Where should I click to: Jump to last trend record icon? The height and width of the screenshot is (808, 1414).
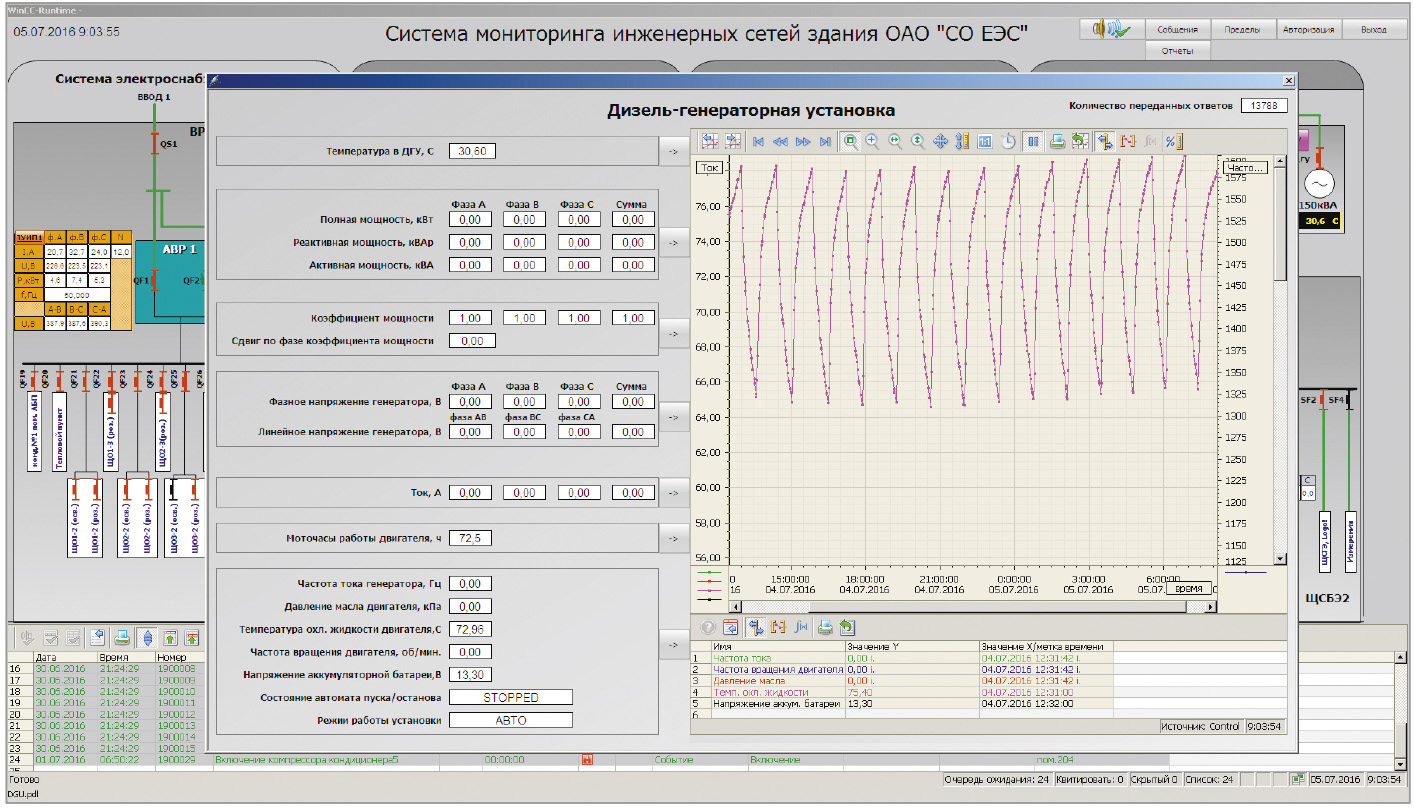(x=825, y=142)
